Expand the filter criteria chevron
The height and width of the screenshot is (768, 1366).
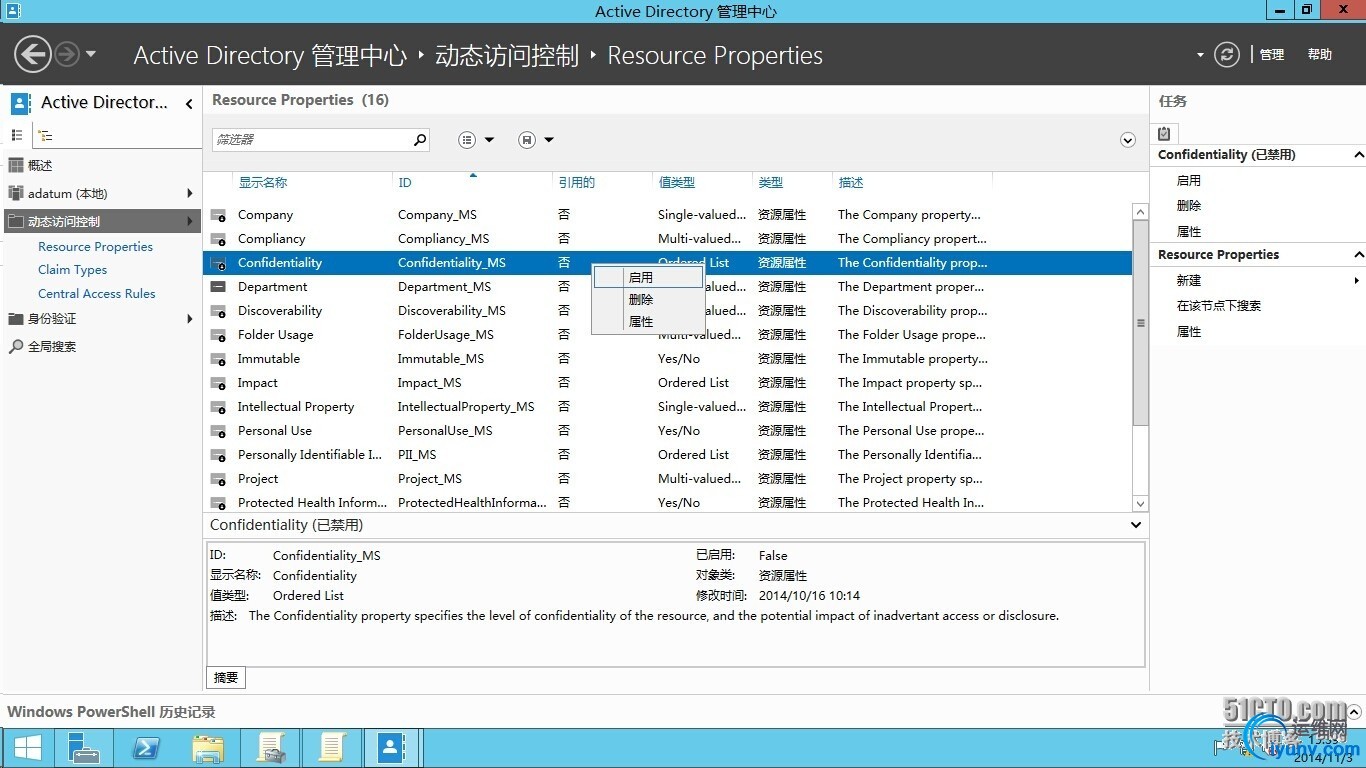(1128, 140)
